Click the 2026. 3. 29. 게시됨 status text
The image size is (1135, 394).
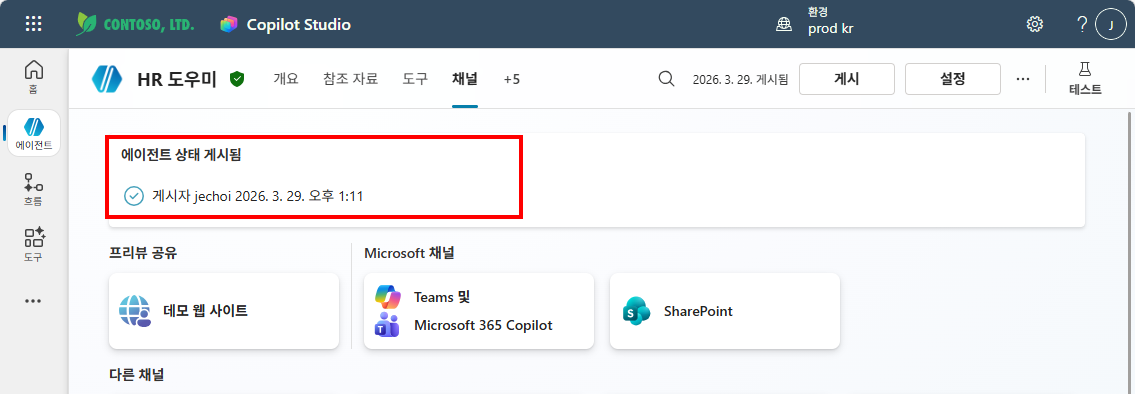741,79
